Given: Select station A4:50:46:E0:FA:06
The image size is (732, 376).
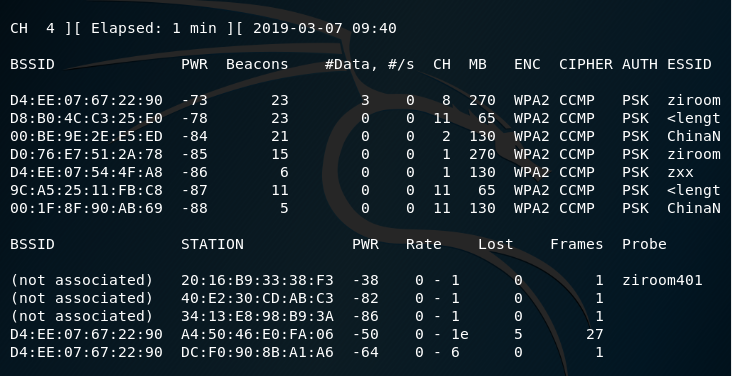Looking at the screenshot, I should [257, 334].
